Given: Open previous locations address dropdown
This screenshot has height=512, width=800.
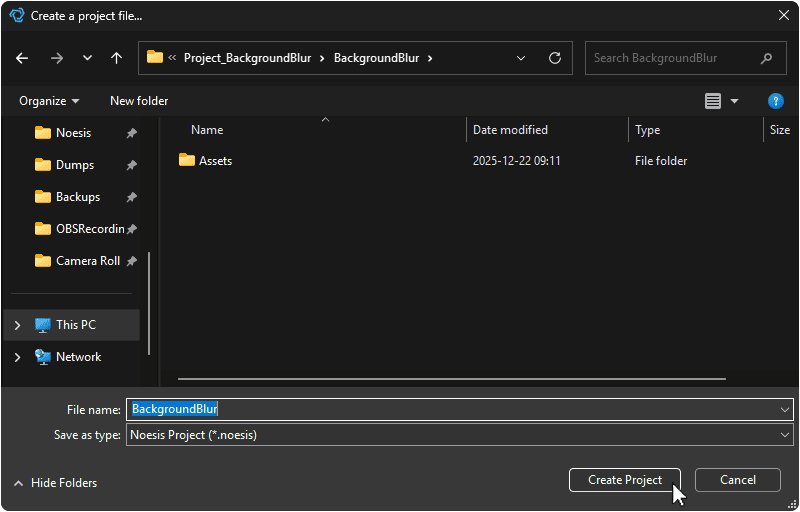Looking at the screenshot, I should [x=521, y=58].
